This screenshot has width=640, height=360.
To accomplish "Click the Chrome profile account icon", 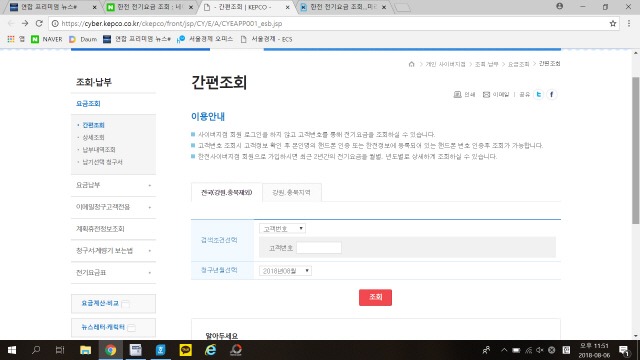I will pos(560,7).
